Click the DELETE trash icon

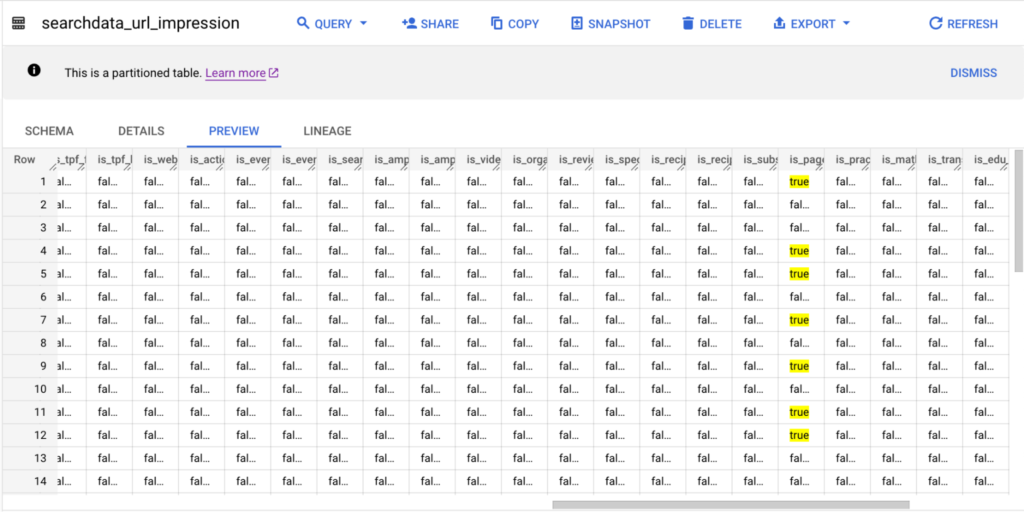[x=688, y=24]
